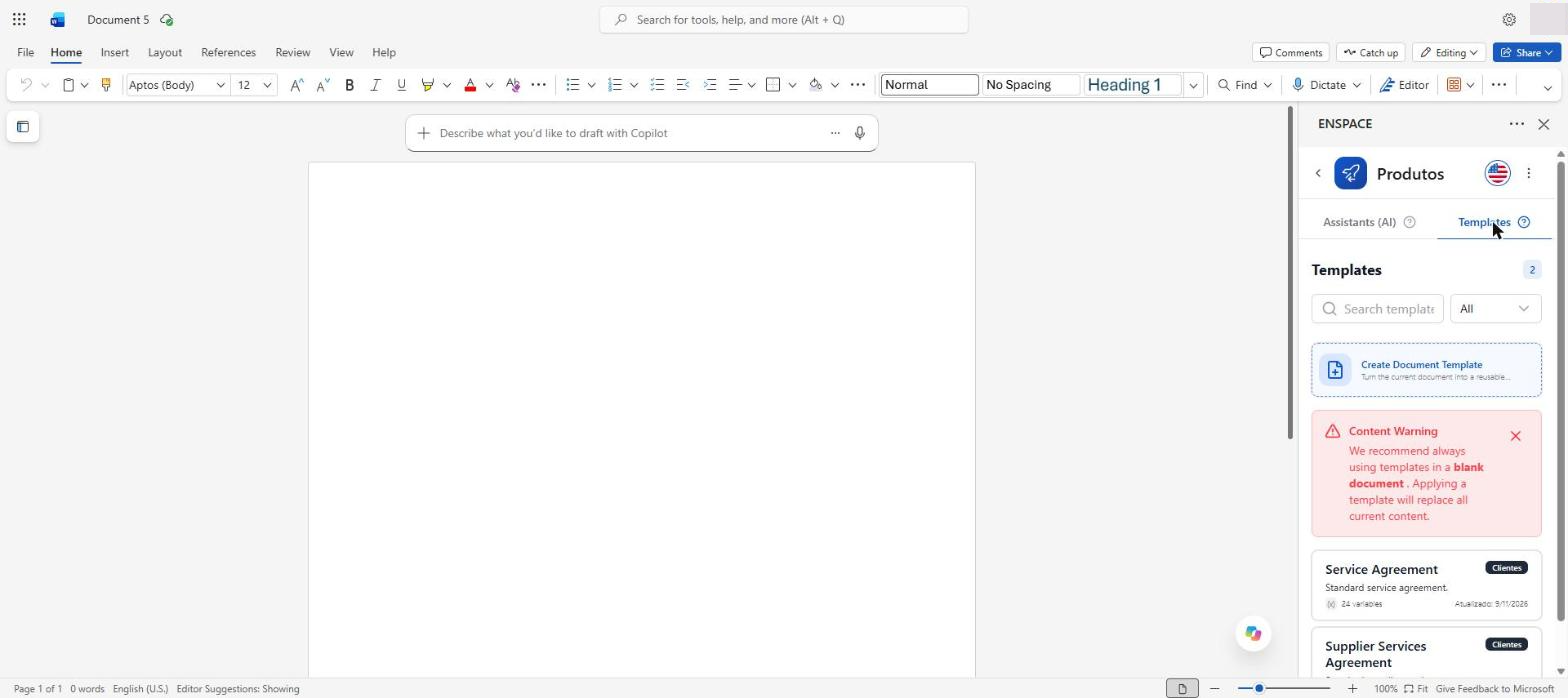The width and height of the screenshot is (1568, 698).
Task: Expand the font color options arrow
Action: pyautogui.click(x=489, y=85)
